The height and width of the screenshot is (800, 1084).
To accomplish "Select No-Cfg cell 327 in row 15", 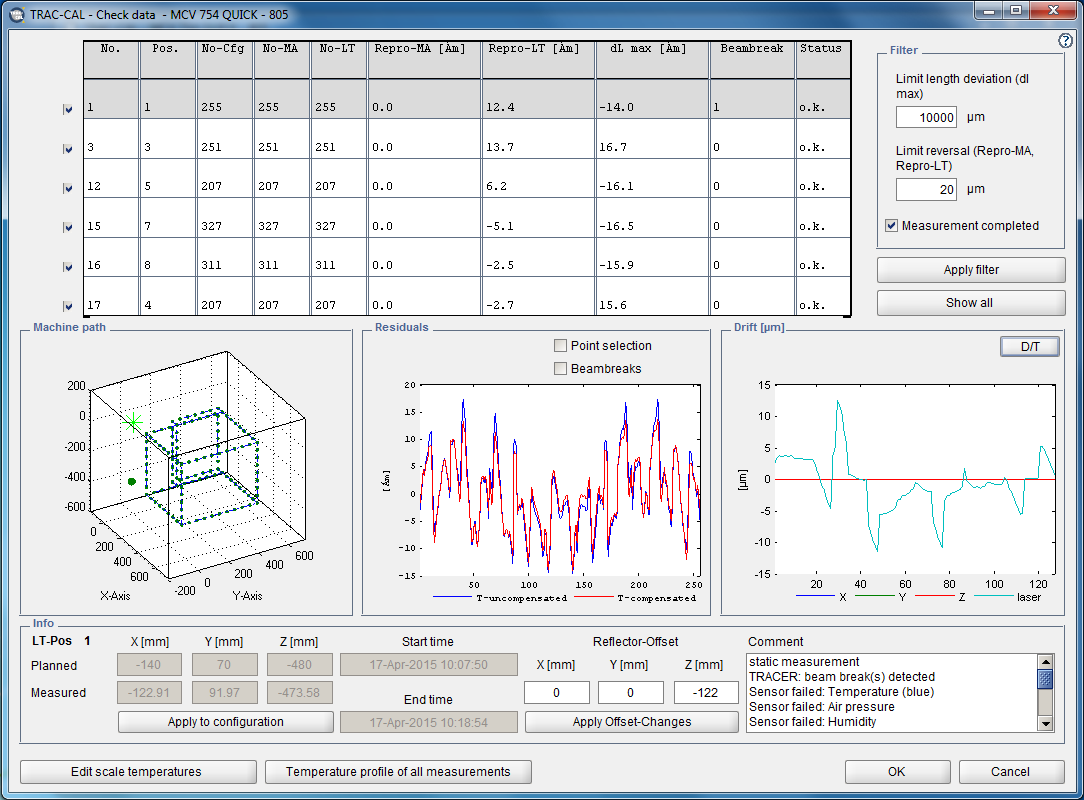I will (x=224, y=218).
